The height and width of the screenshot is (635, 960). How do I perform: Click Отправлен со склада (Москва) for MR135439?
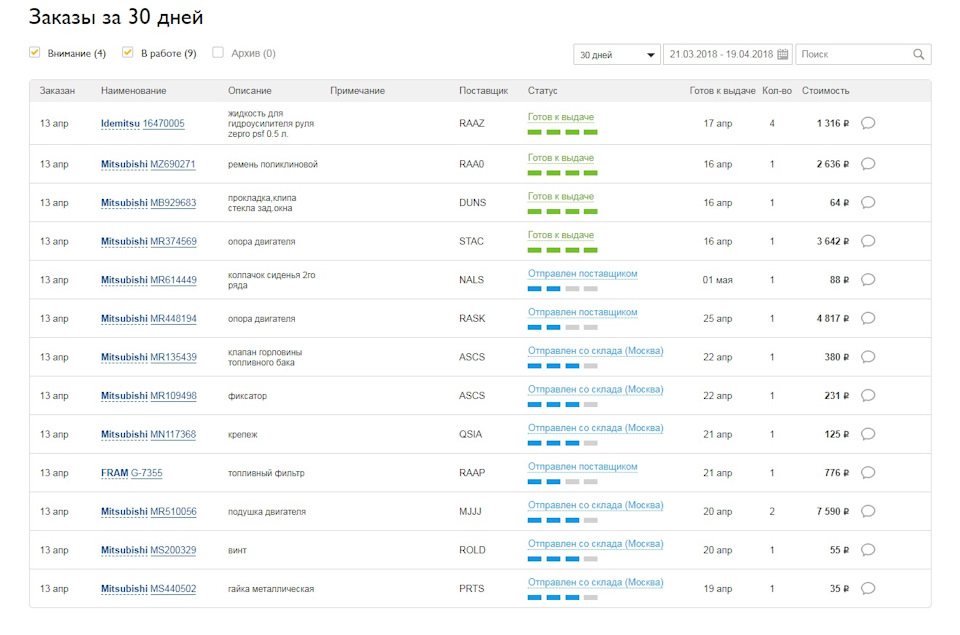tap(596, 351)
